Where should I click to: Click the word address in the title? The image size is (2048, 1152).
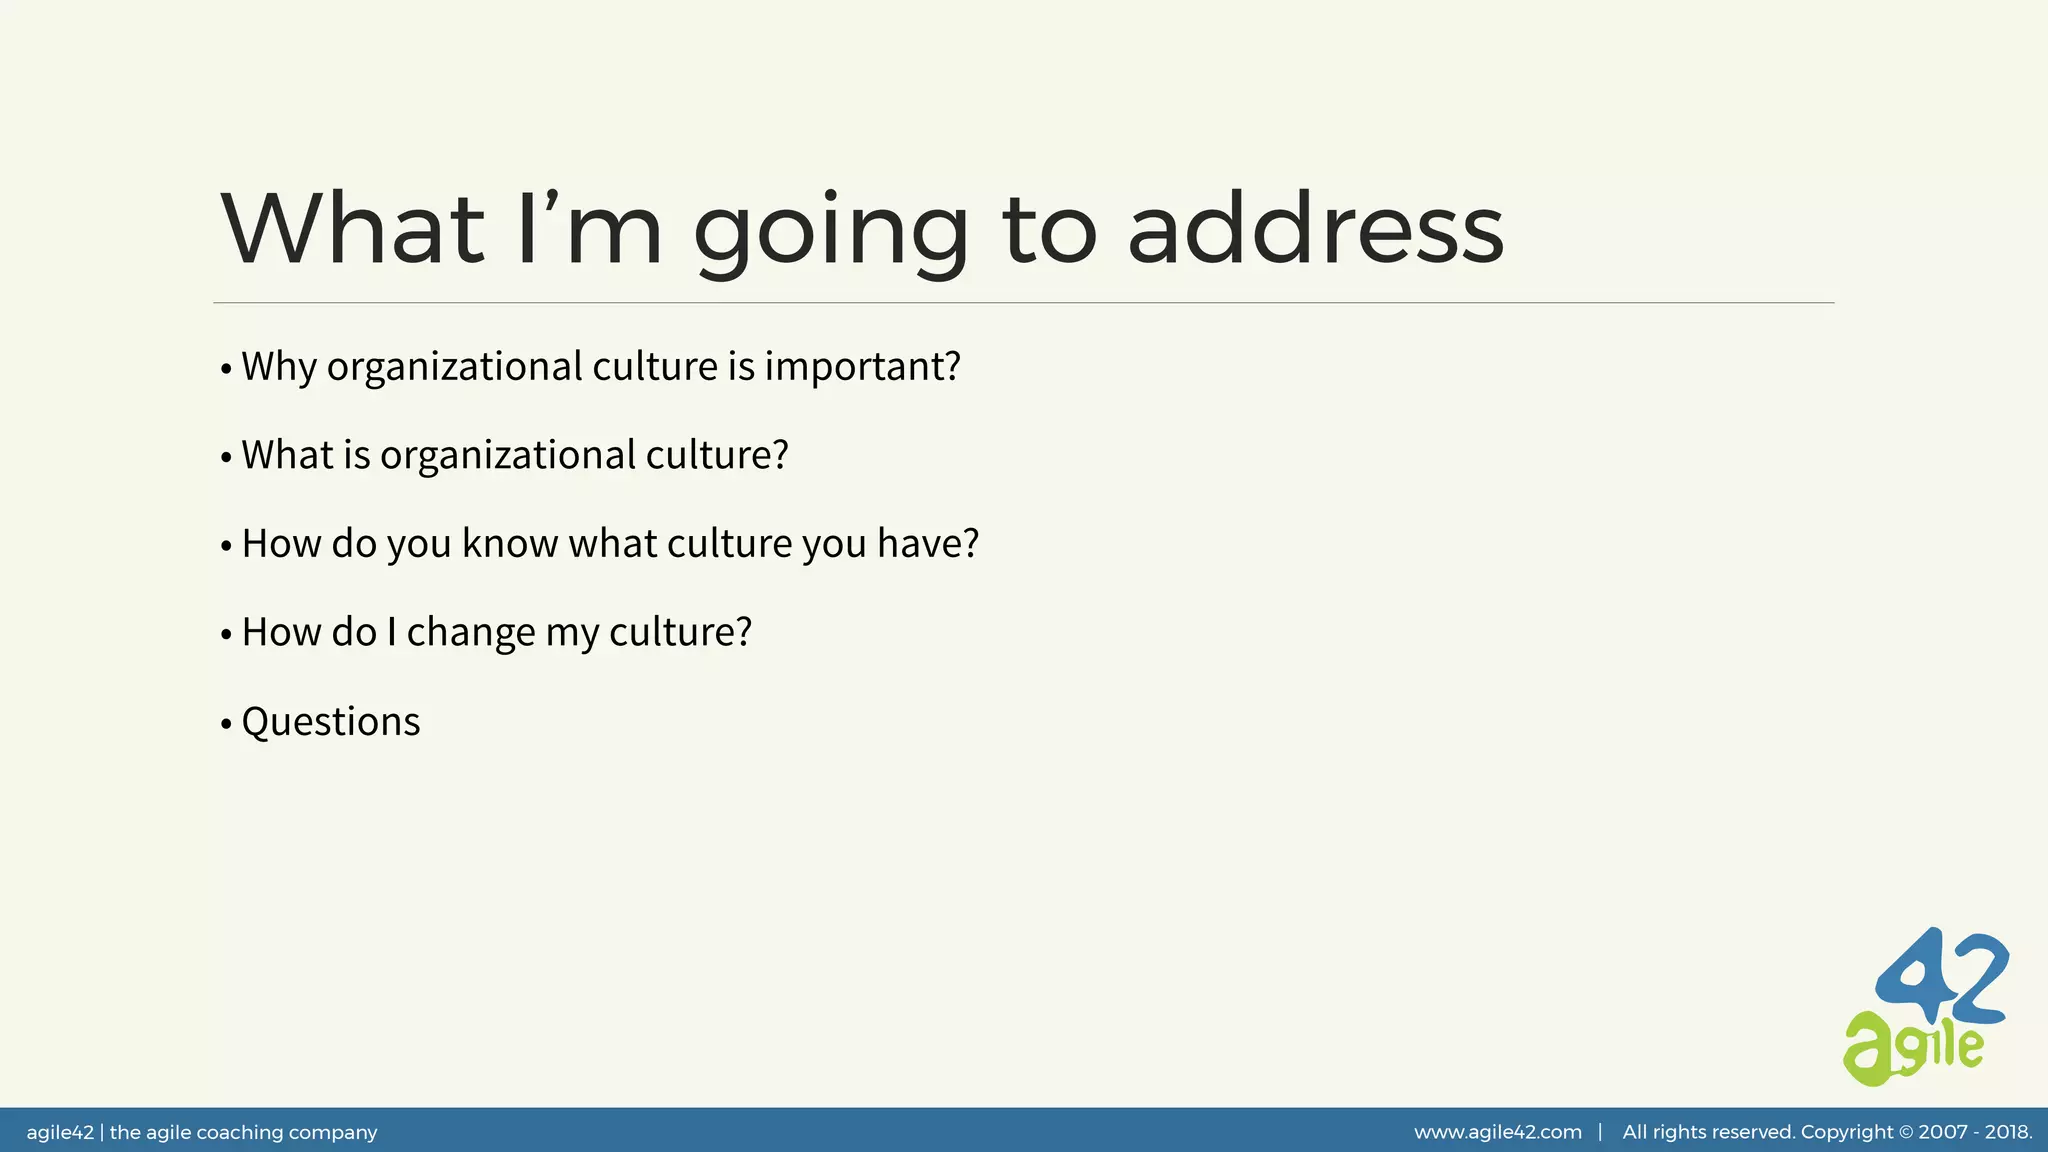pyautogui.click(x=1315, y=230)
